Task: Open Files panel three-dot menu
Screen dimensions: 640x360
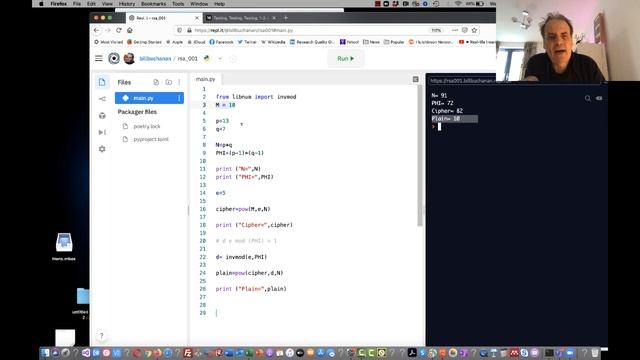Action: 179,82
